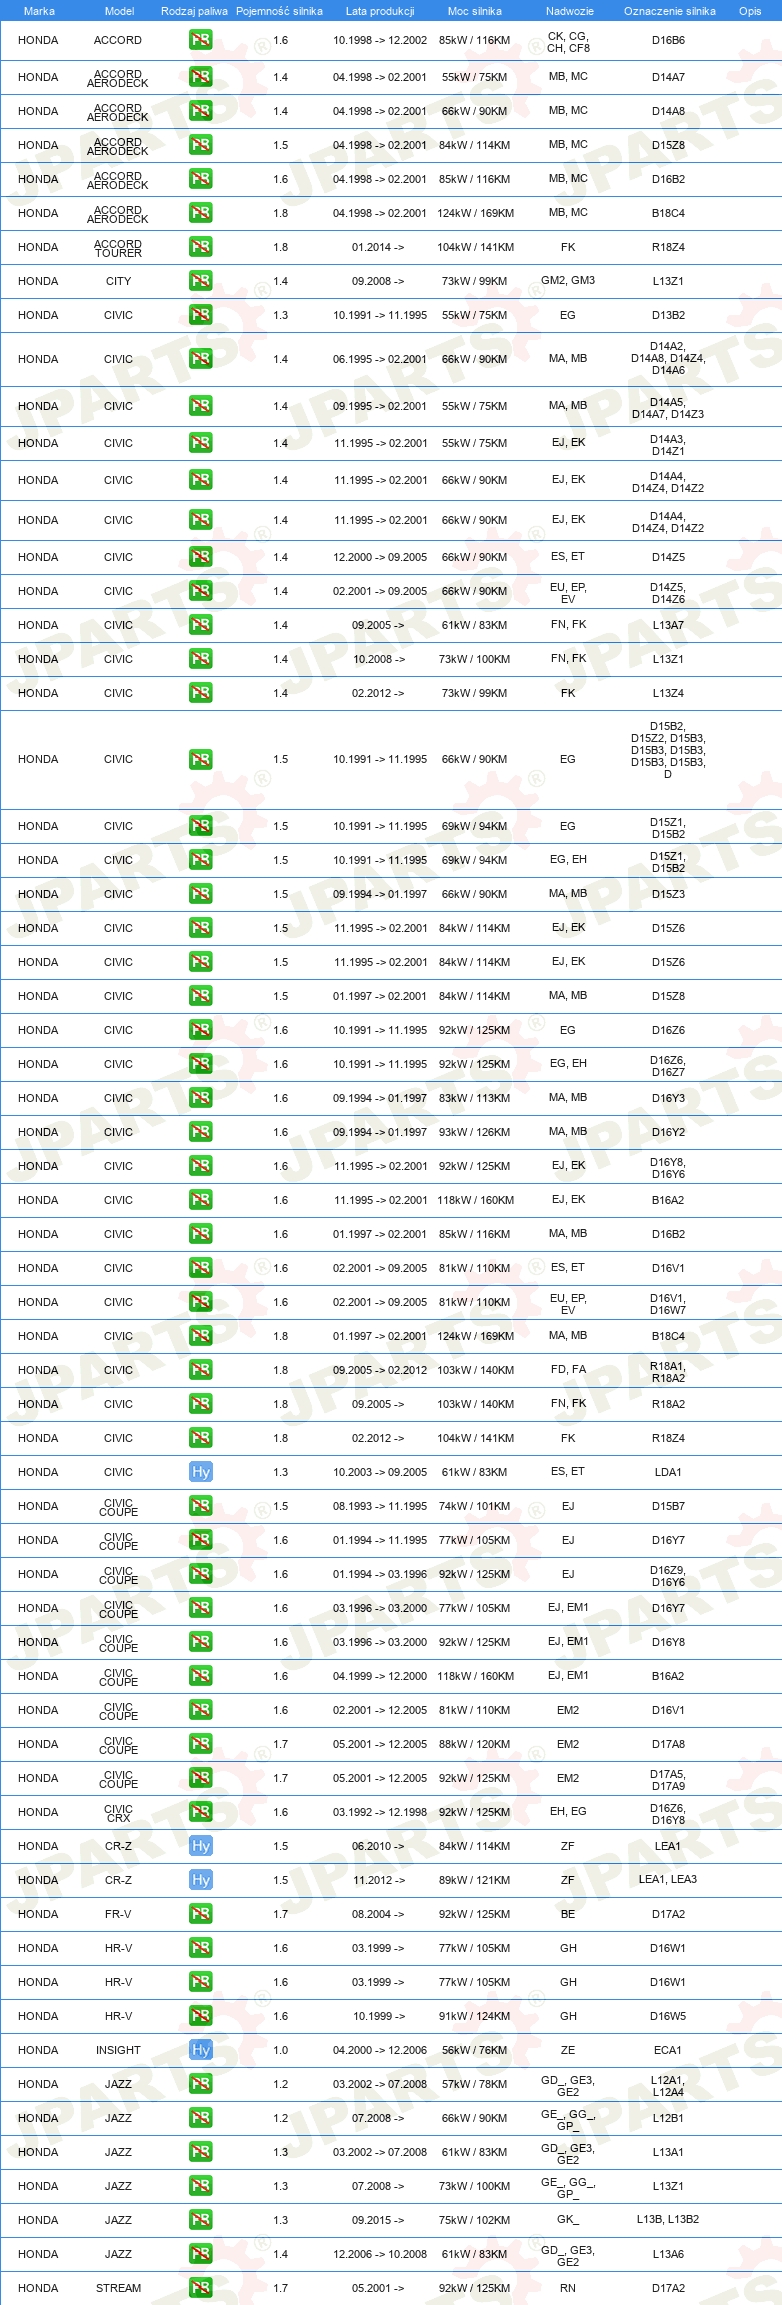Click the Opis column header
The width and height of the screenshot is (782, 2305).
point(750,11)
